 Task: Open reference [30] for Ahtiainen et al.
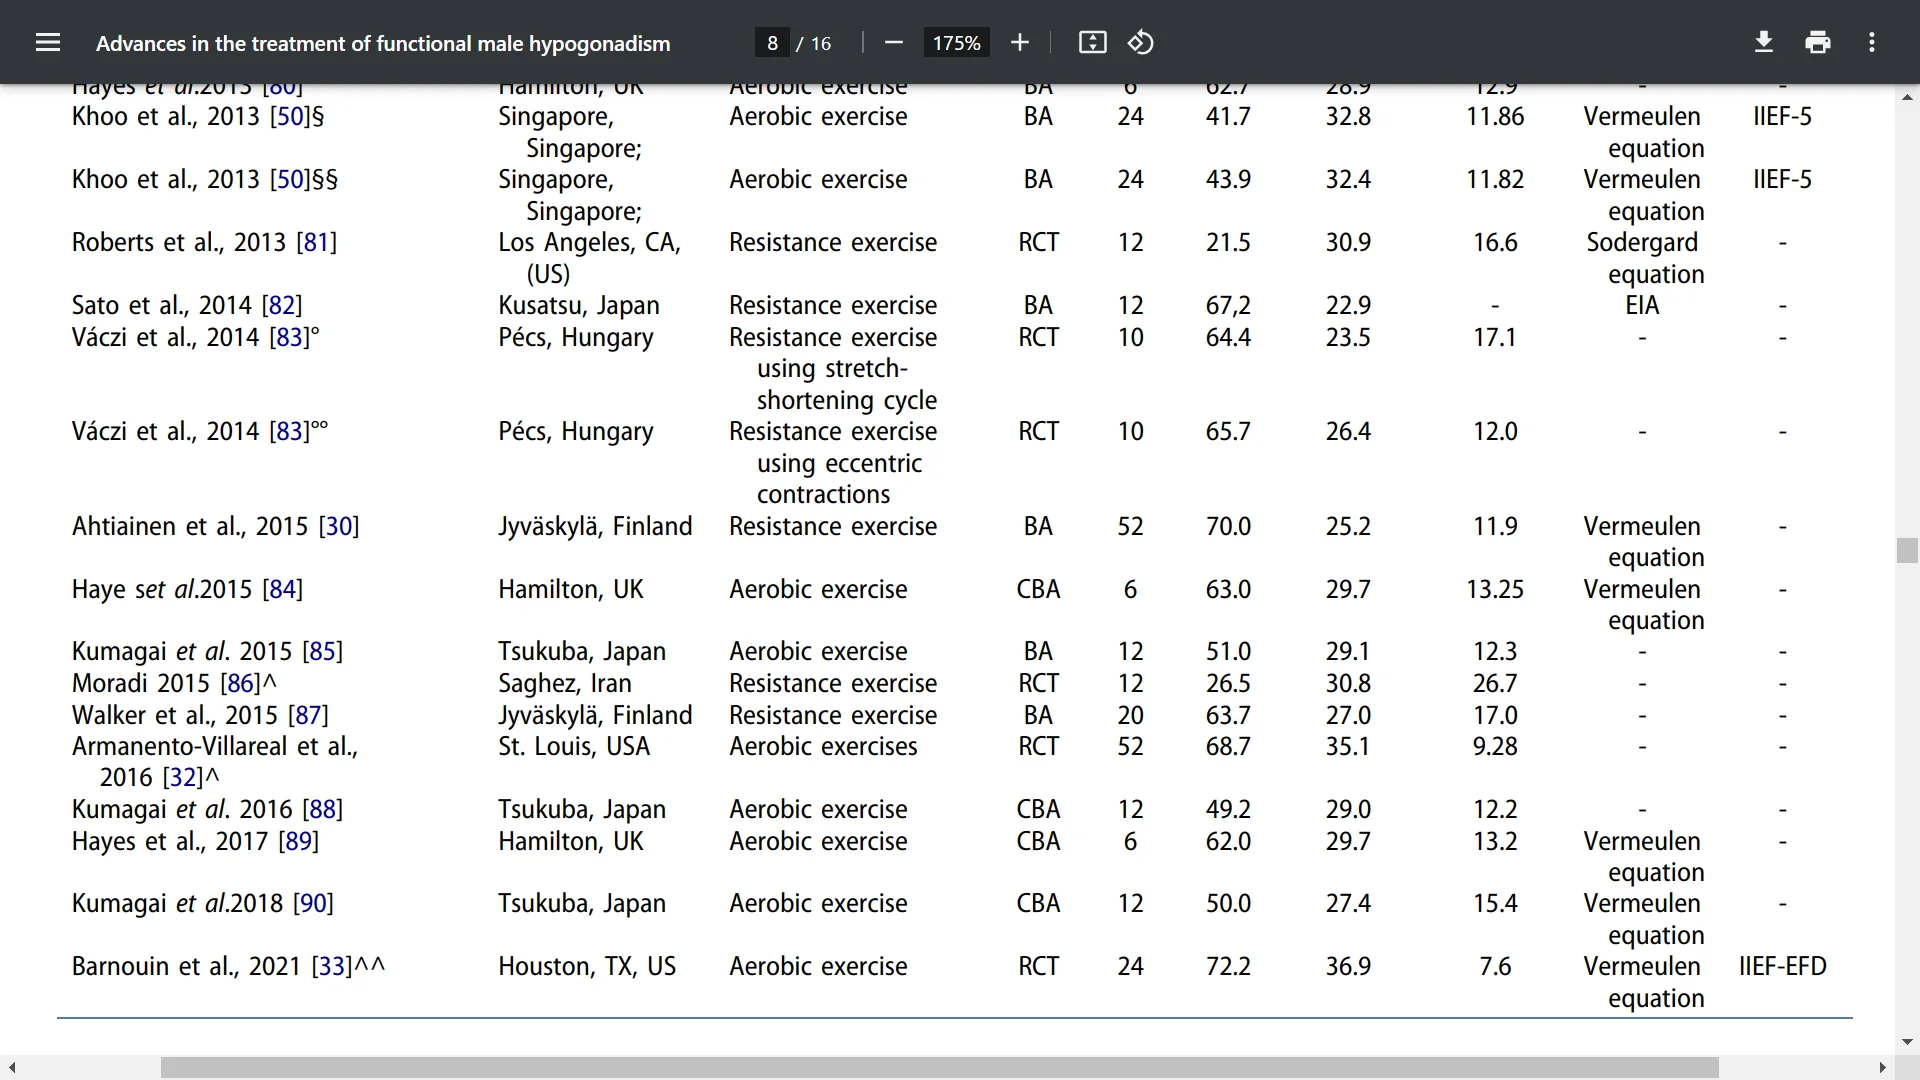(339, 527)
